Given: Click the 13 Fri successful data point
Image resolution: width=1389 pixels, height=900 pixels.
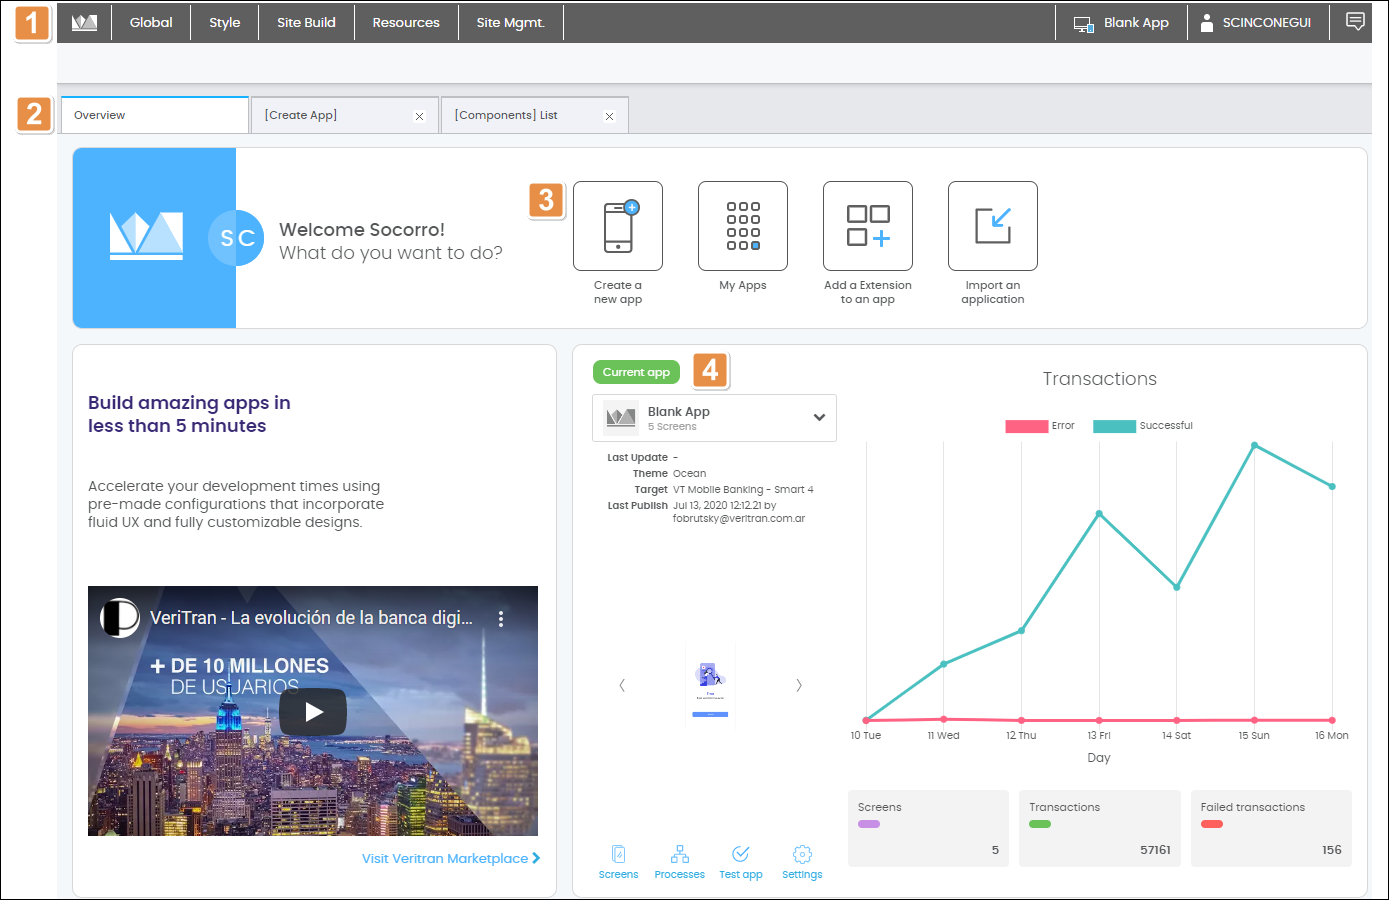Looking at the screenshot, I should 1099,514.
